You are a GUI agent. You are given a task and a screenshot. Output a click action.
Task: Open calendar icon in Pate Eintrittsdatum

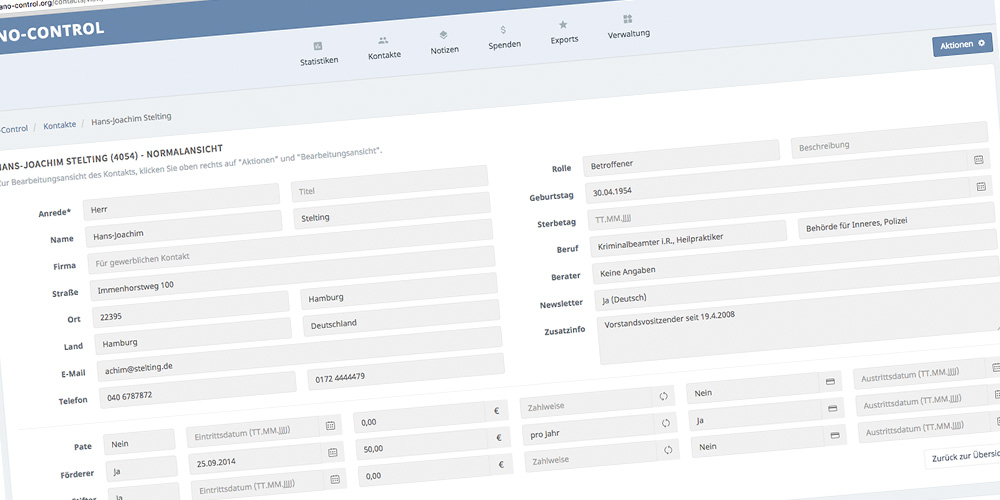tap(330, 425)
